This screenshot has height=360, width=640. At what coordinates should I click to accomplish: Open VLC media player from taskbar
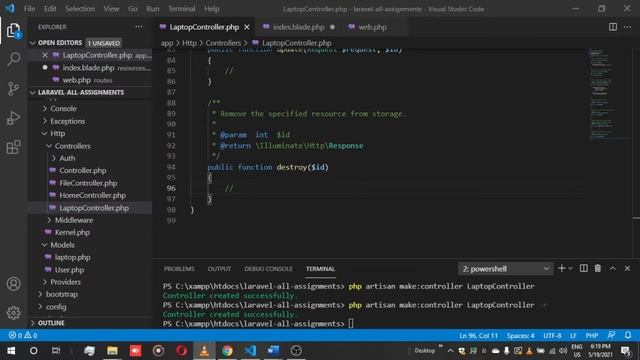tap(204, 351)
